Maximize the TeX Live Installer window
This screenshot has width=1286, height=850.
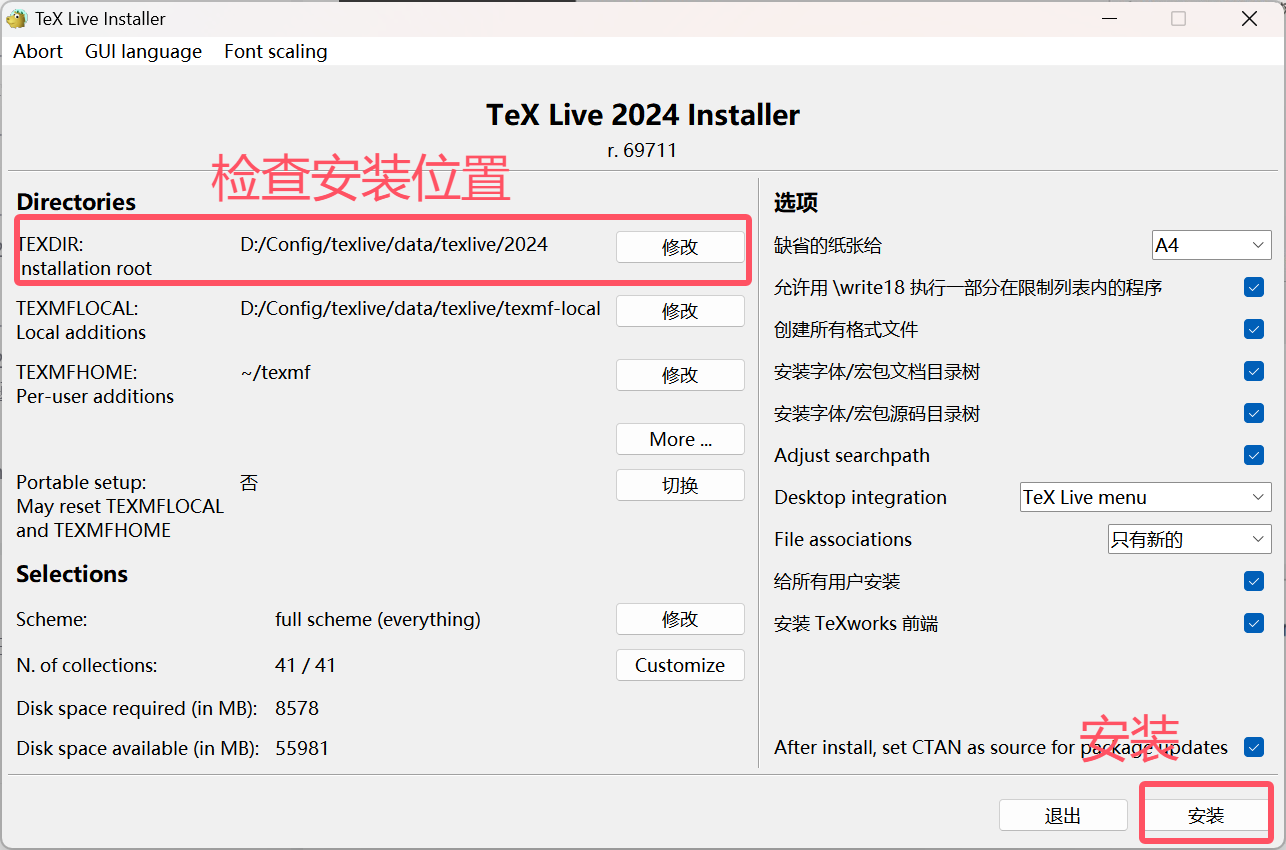[1179, 18]
